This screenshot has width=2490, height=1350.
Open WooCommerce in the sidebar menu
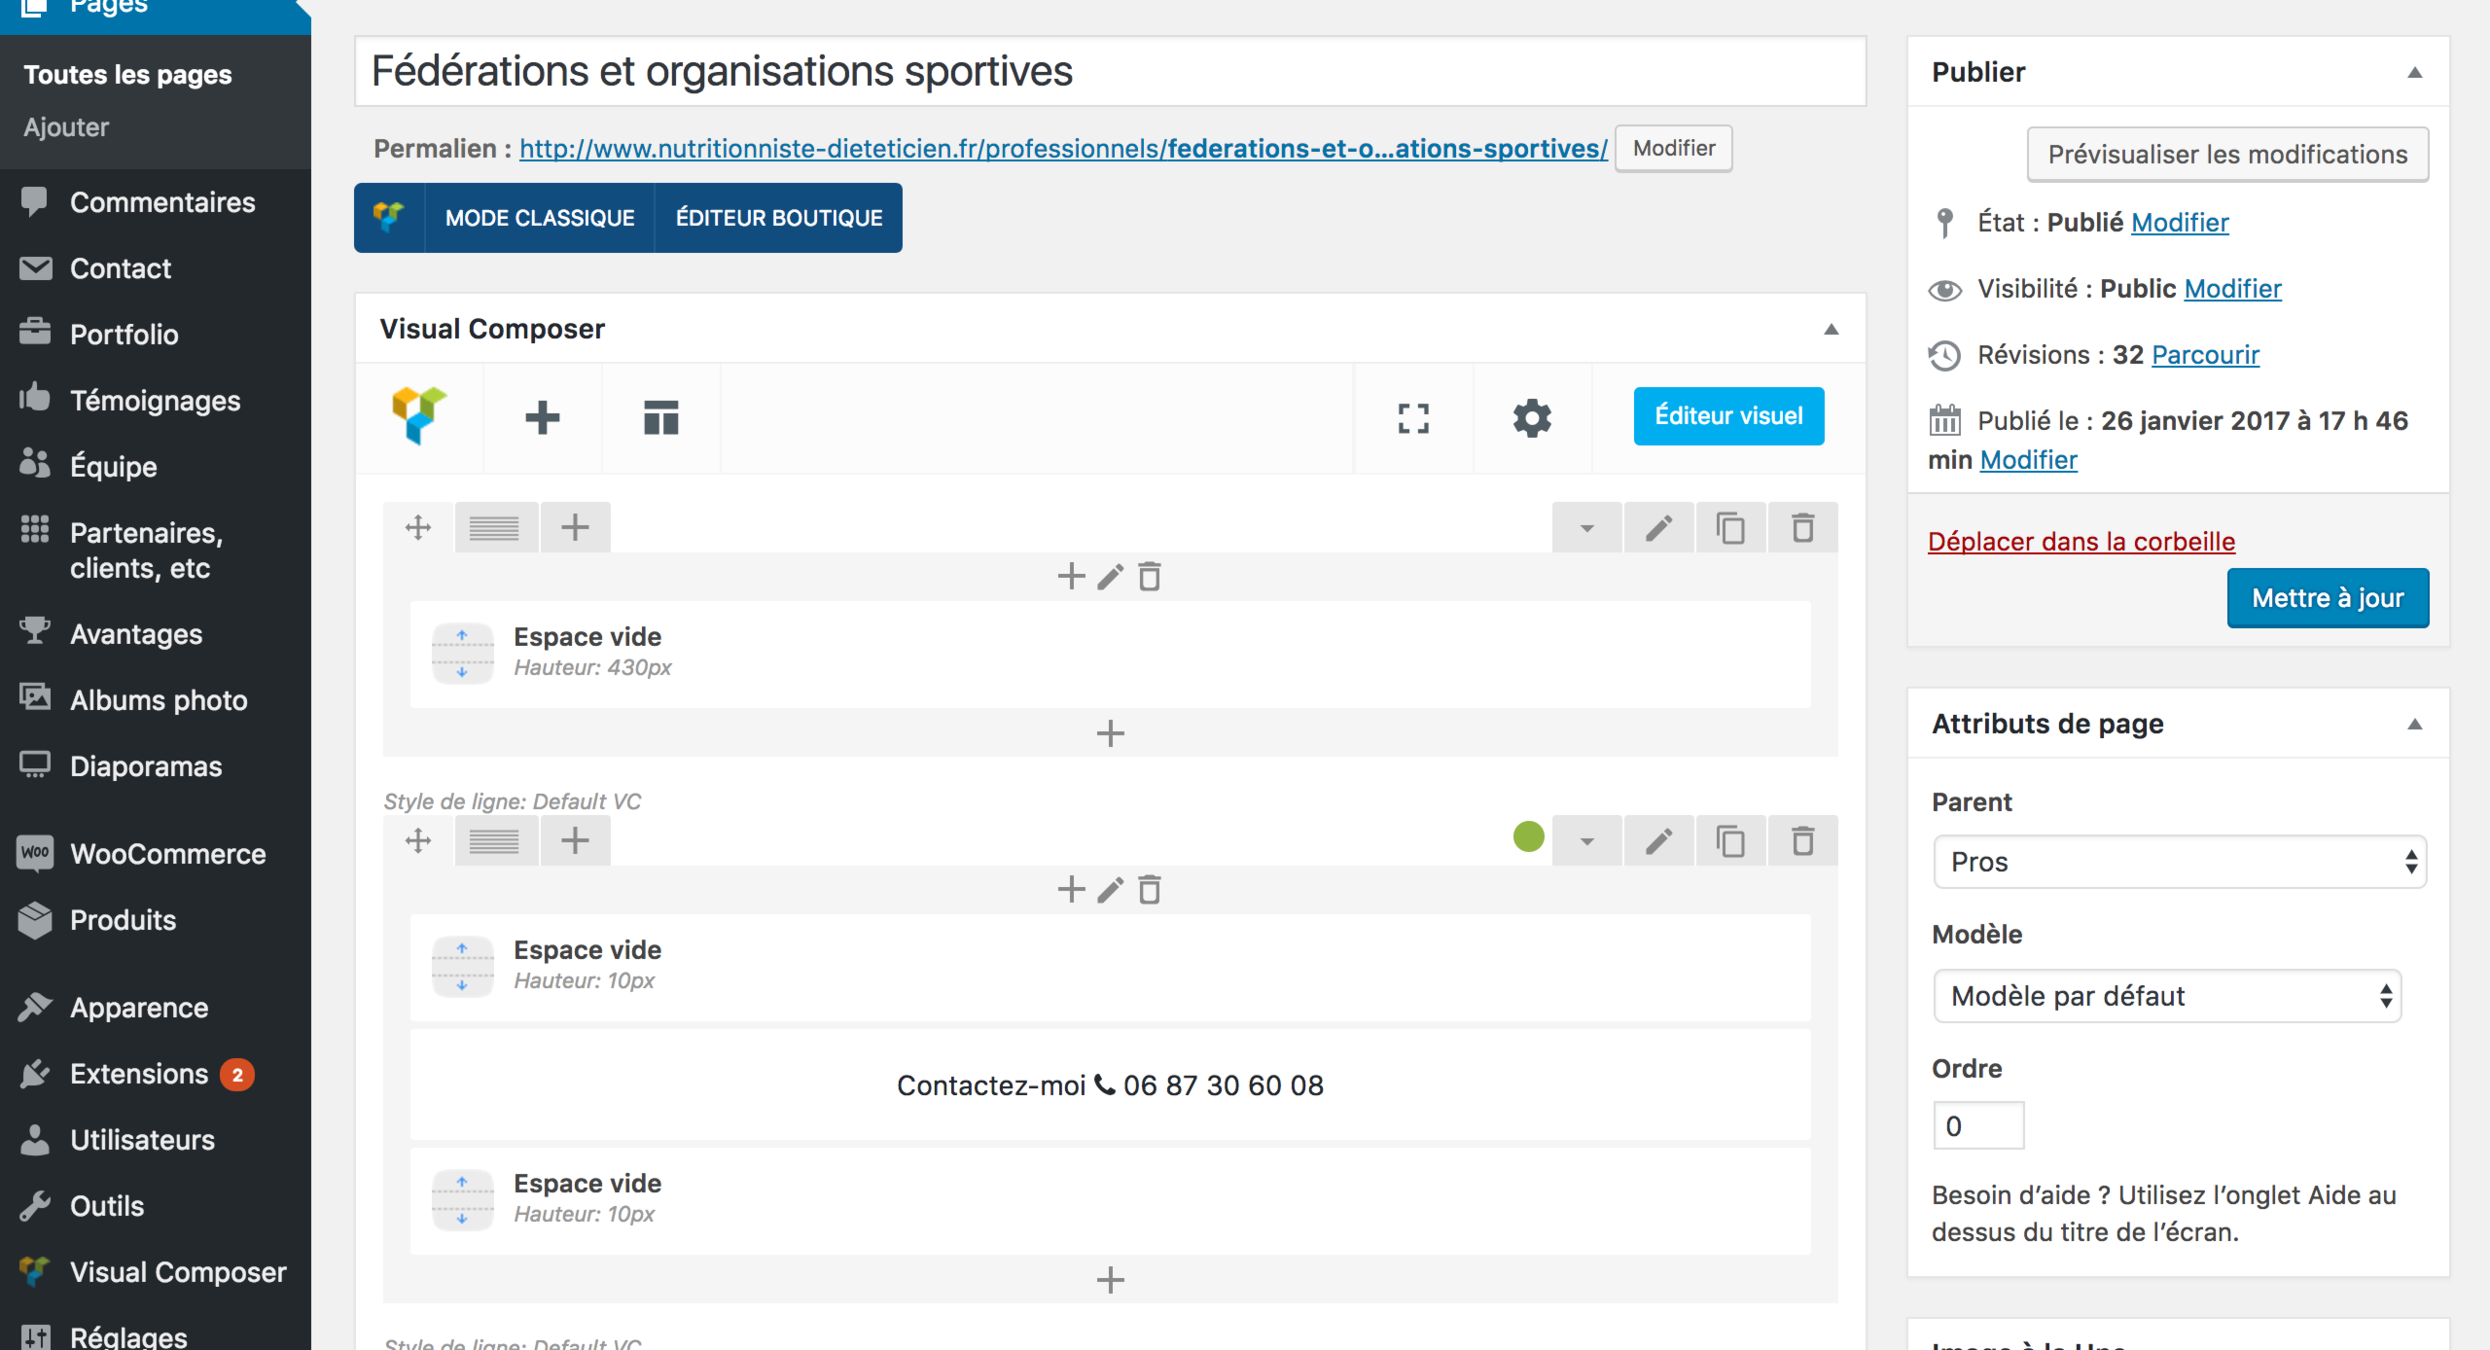coord(167,853)
